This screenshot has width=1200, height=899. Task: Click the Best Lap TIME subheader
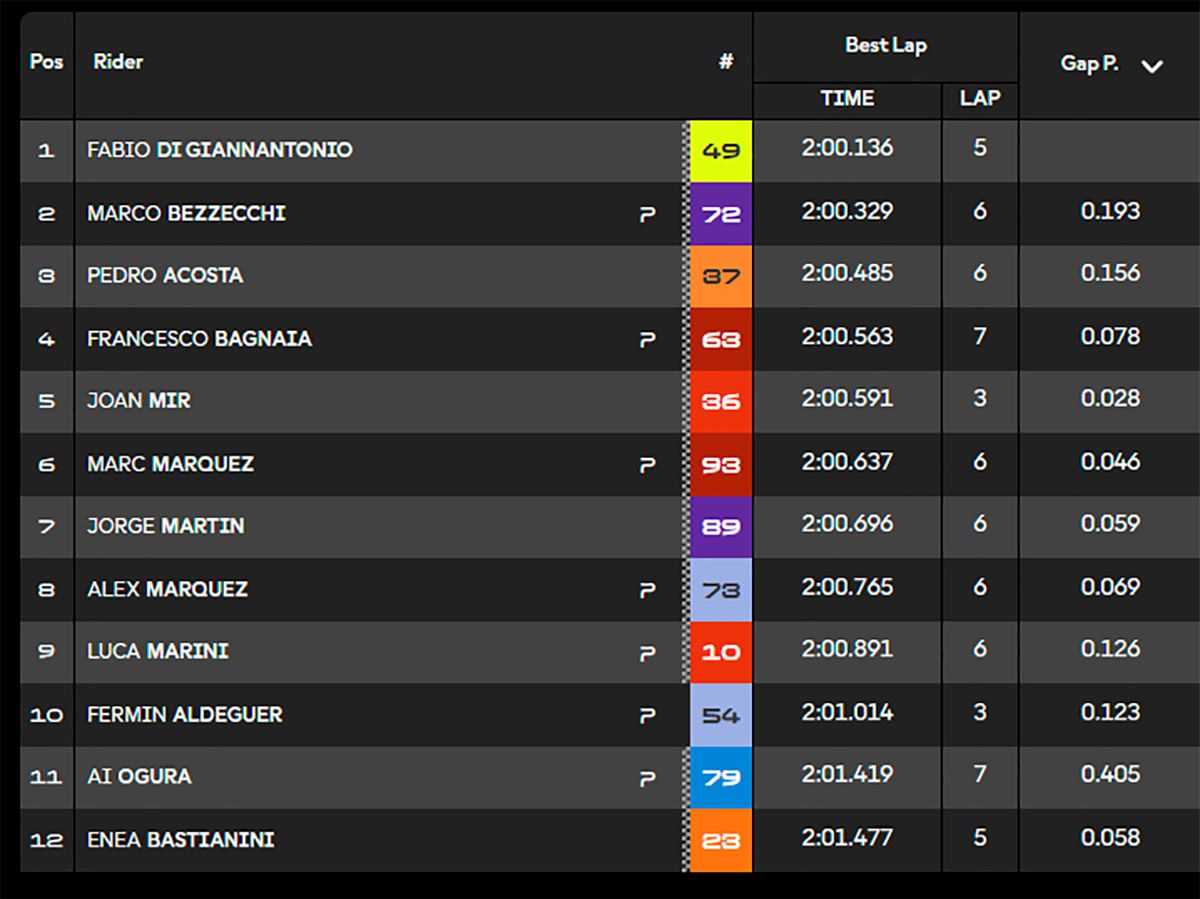[847, 98]
